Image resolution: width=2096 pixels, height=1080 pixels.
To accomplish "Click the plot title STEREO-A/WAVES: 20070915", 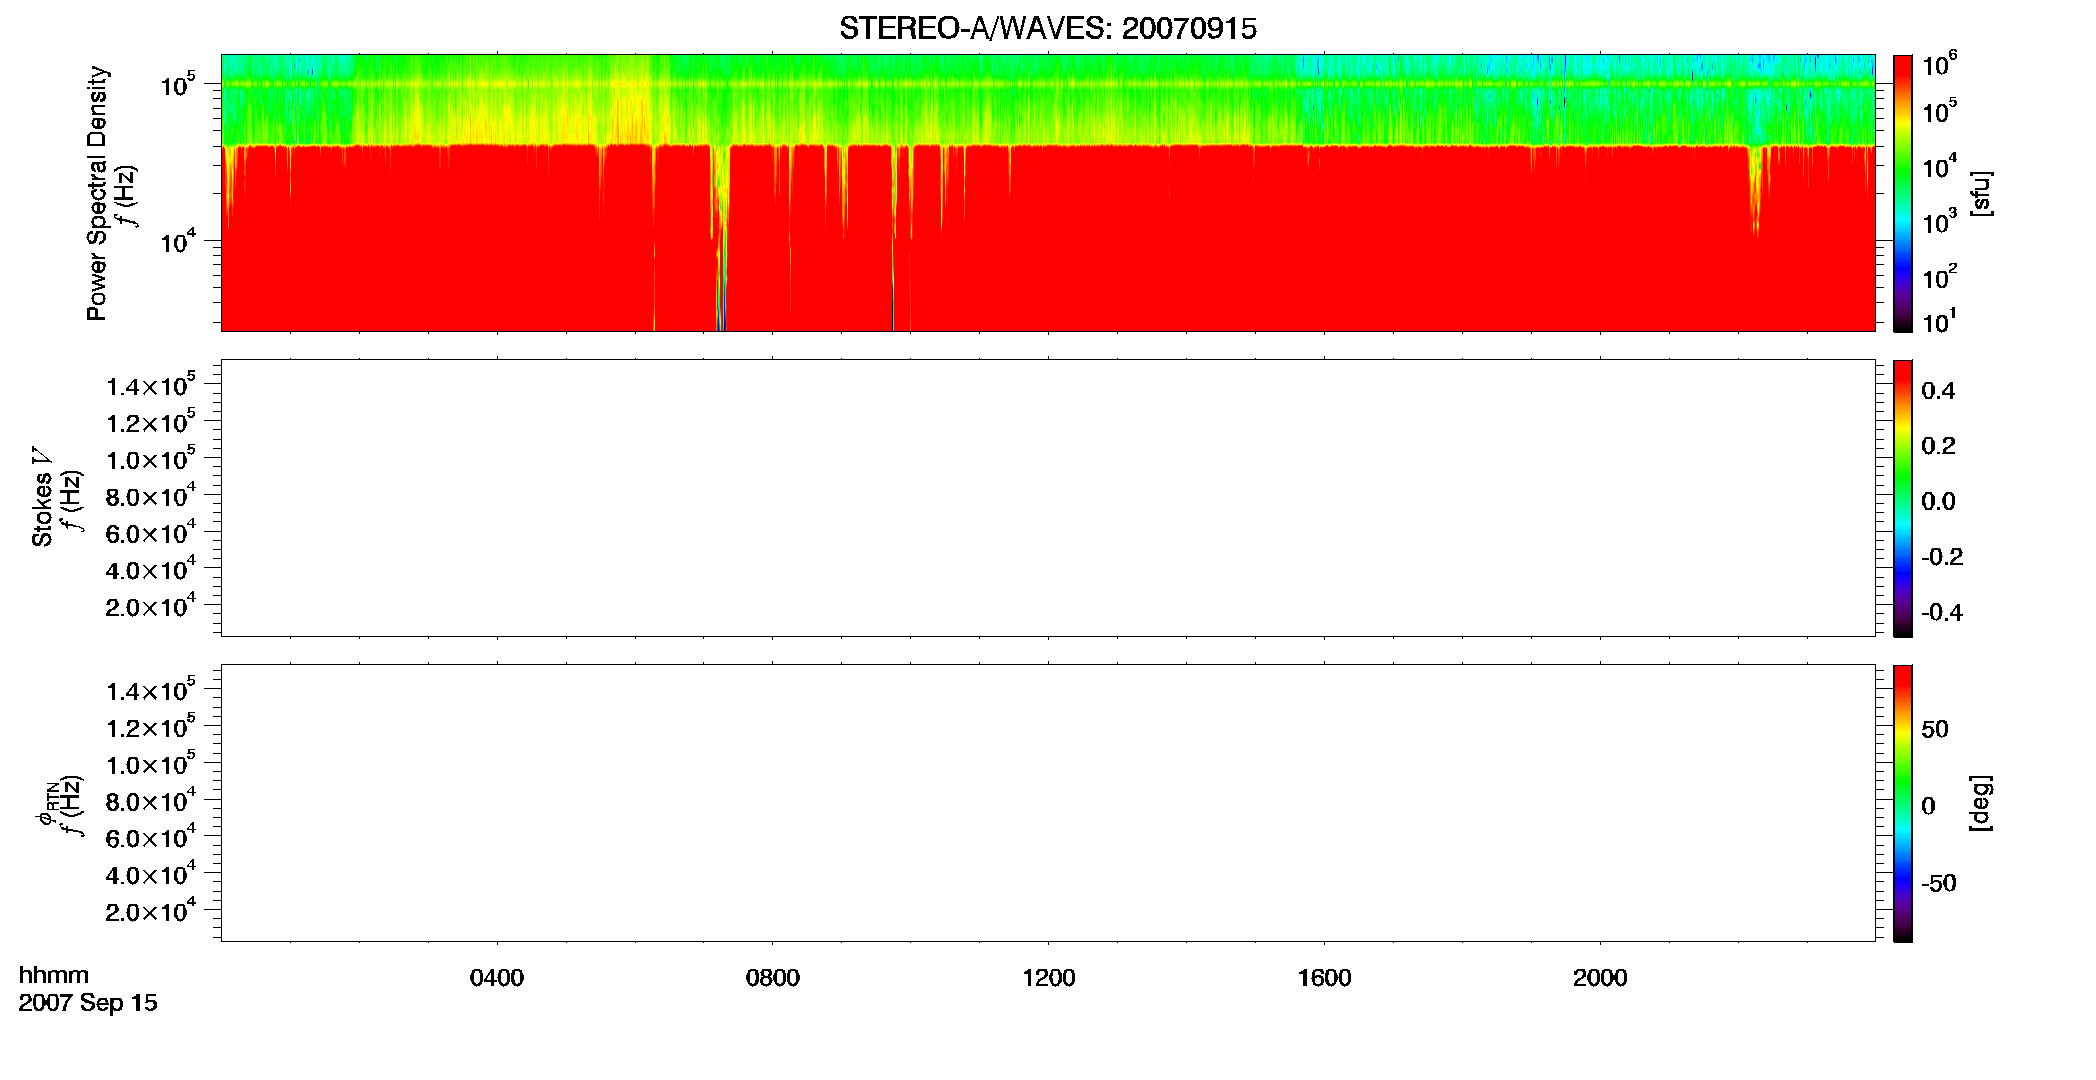I will point(1047,29).
